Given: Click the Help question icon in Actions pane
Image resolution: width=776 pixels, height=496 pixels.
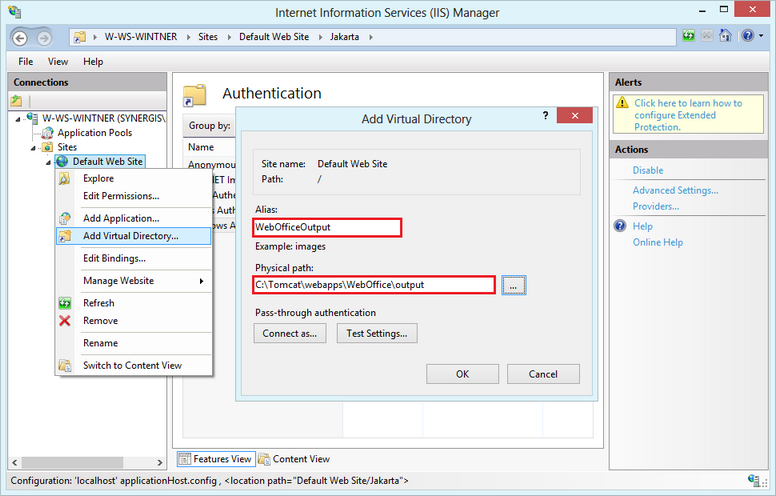Looking at the screenshot, I should pyautogui.click(x=620, y=226).
